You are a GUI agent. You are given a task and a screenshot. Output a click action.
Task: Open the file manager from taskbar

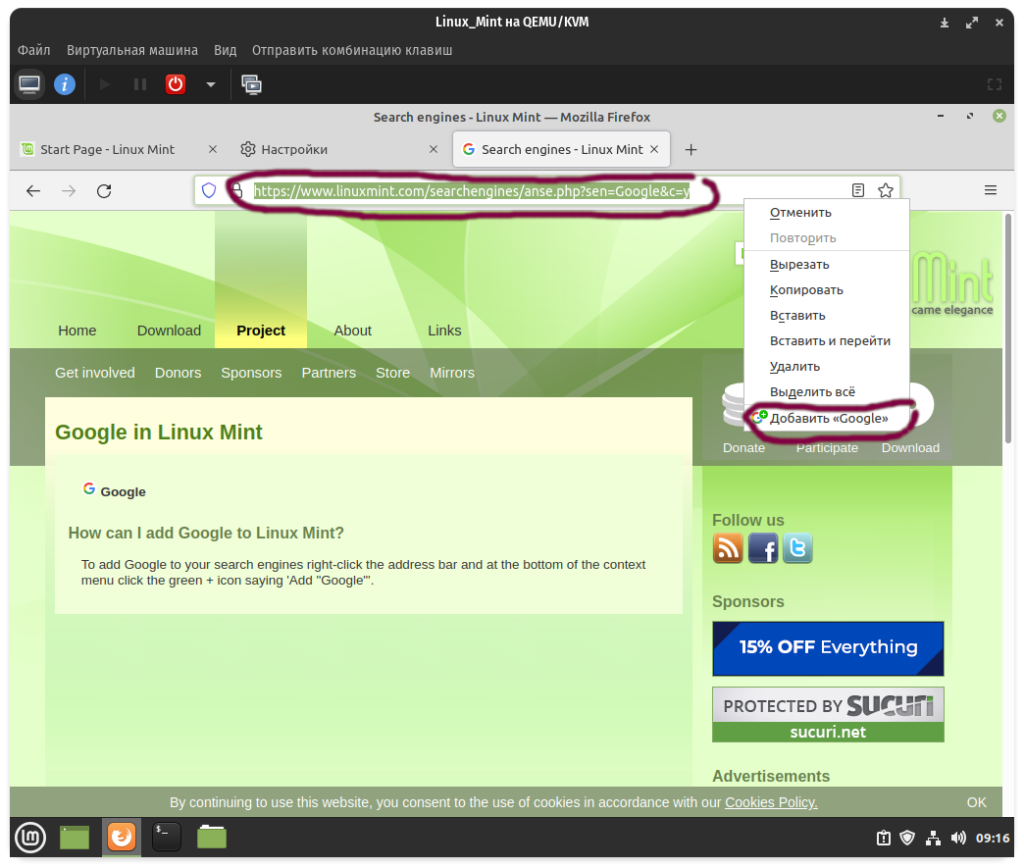point(212,837)
